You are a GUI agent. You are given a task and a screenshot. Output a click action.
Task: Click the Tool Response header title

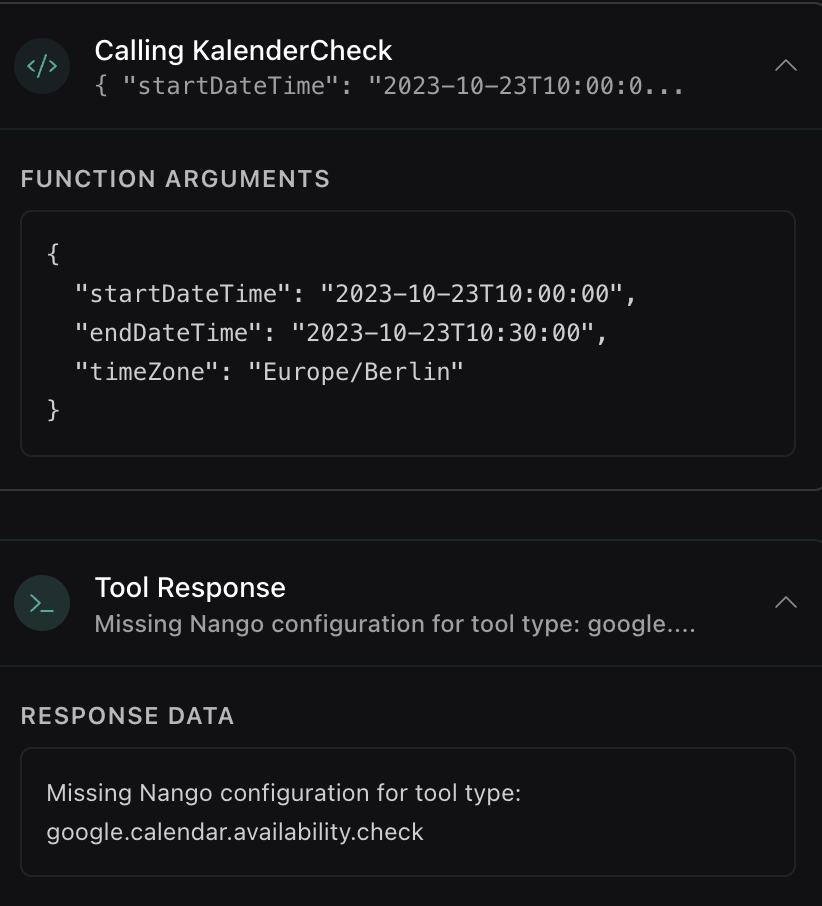pos(190,587)
